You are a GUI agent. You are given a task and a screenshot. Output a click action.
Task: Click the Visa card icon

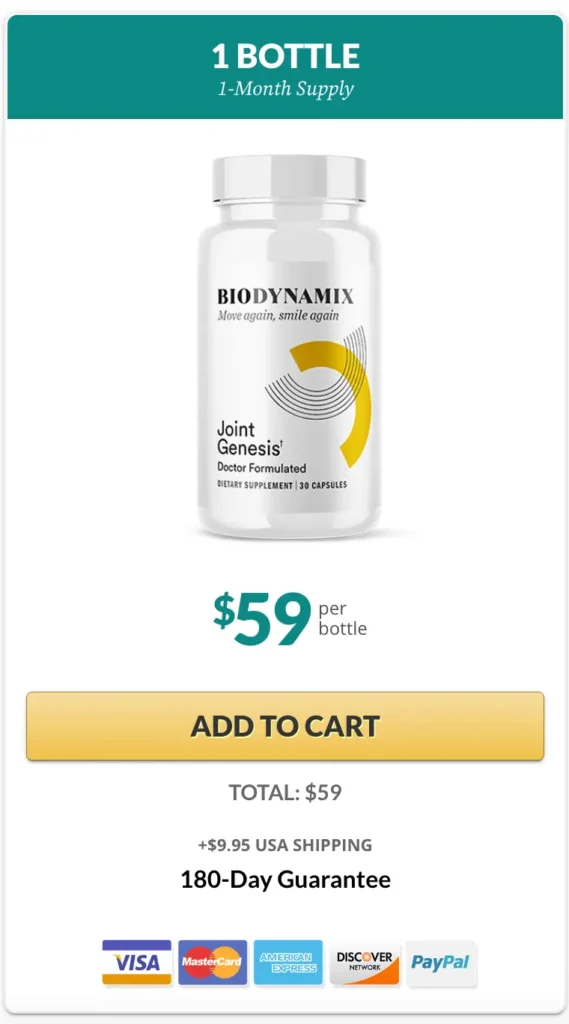coord(137,962)
